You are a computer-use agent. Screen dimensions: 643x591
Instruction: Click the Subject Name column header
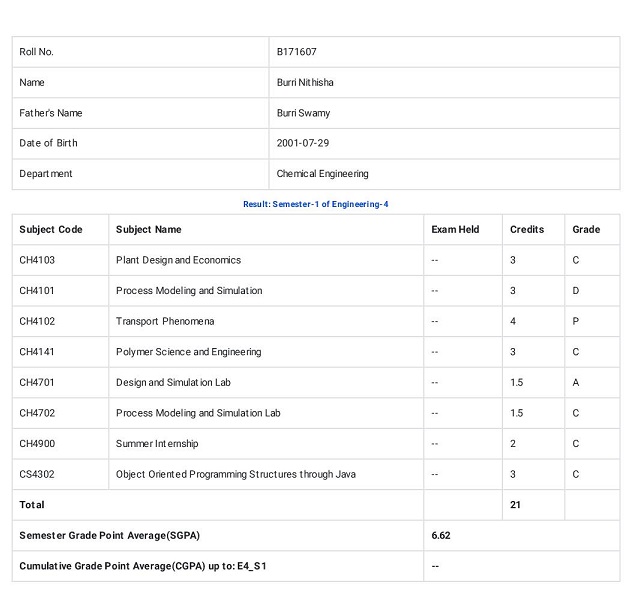pos(148,229)
